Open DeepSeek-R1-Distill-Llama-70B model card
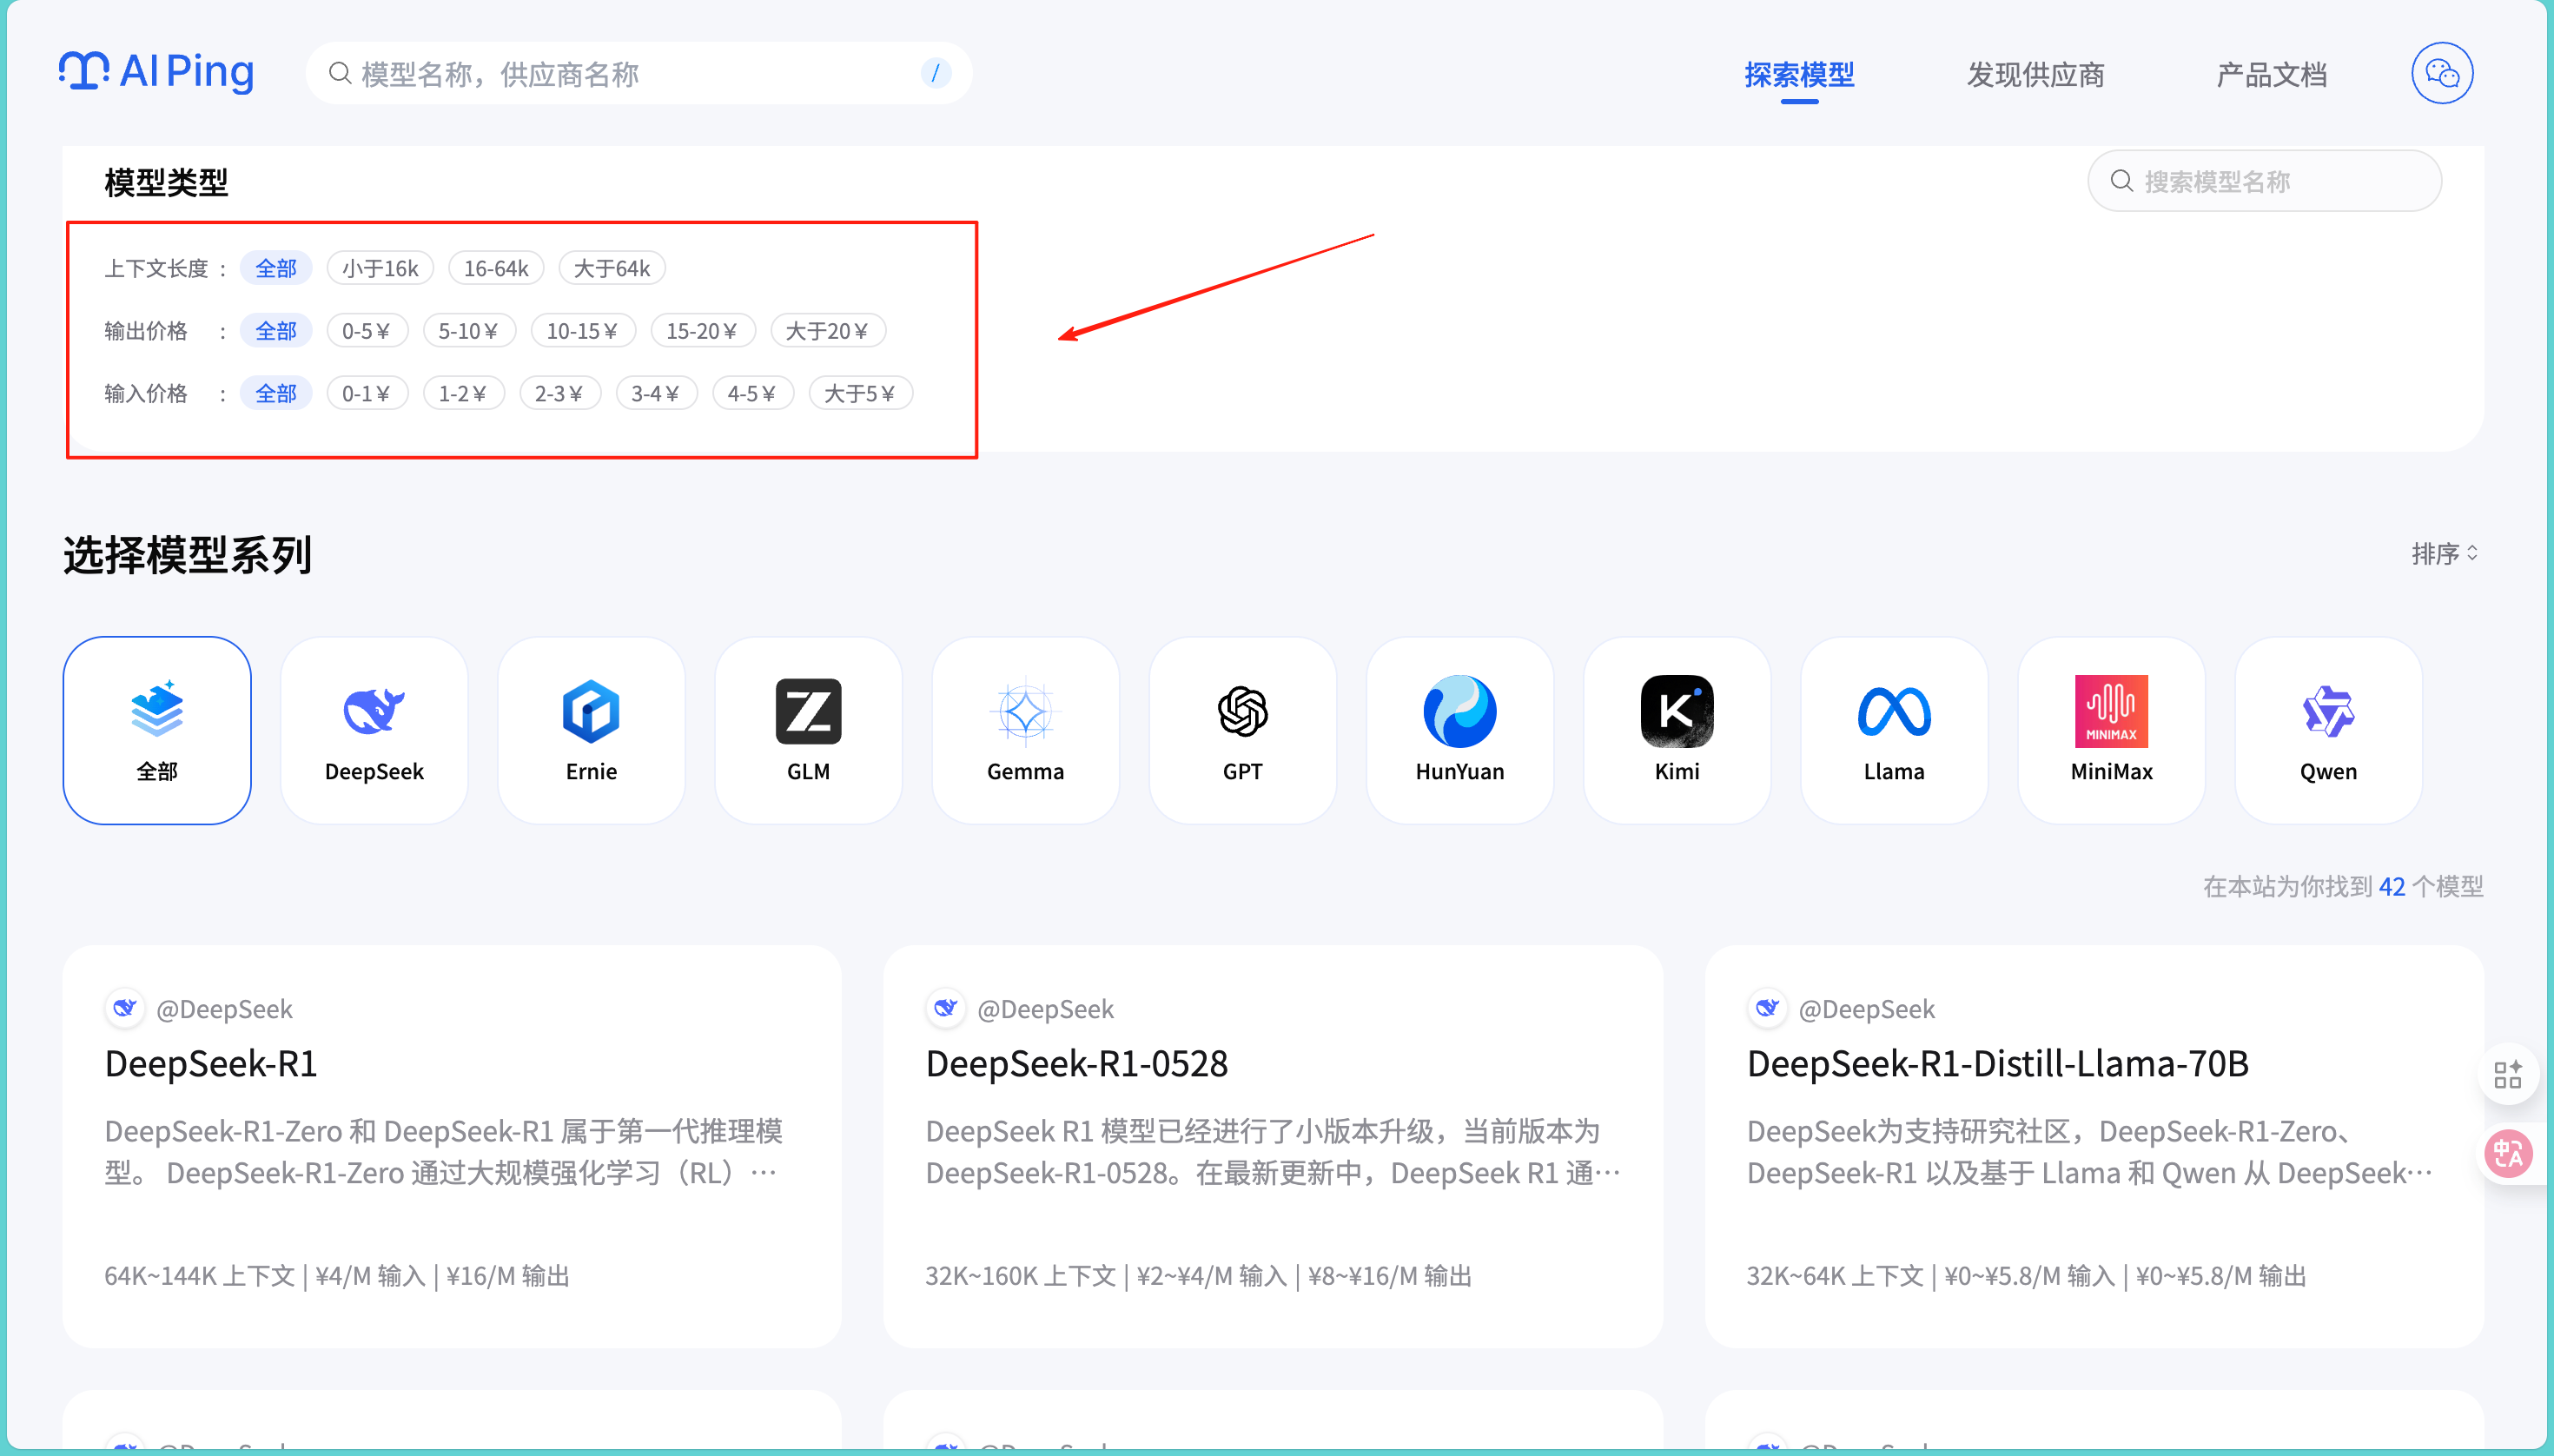Image resolution: width=2554 pixels, height=1456 pixels. (1997, 1063)
